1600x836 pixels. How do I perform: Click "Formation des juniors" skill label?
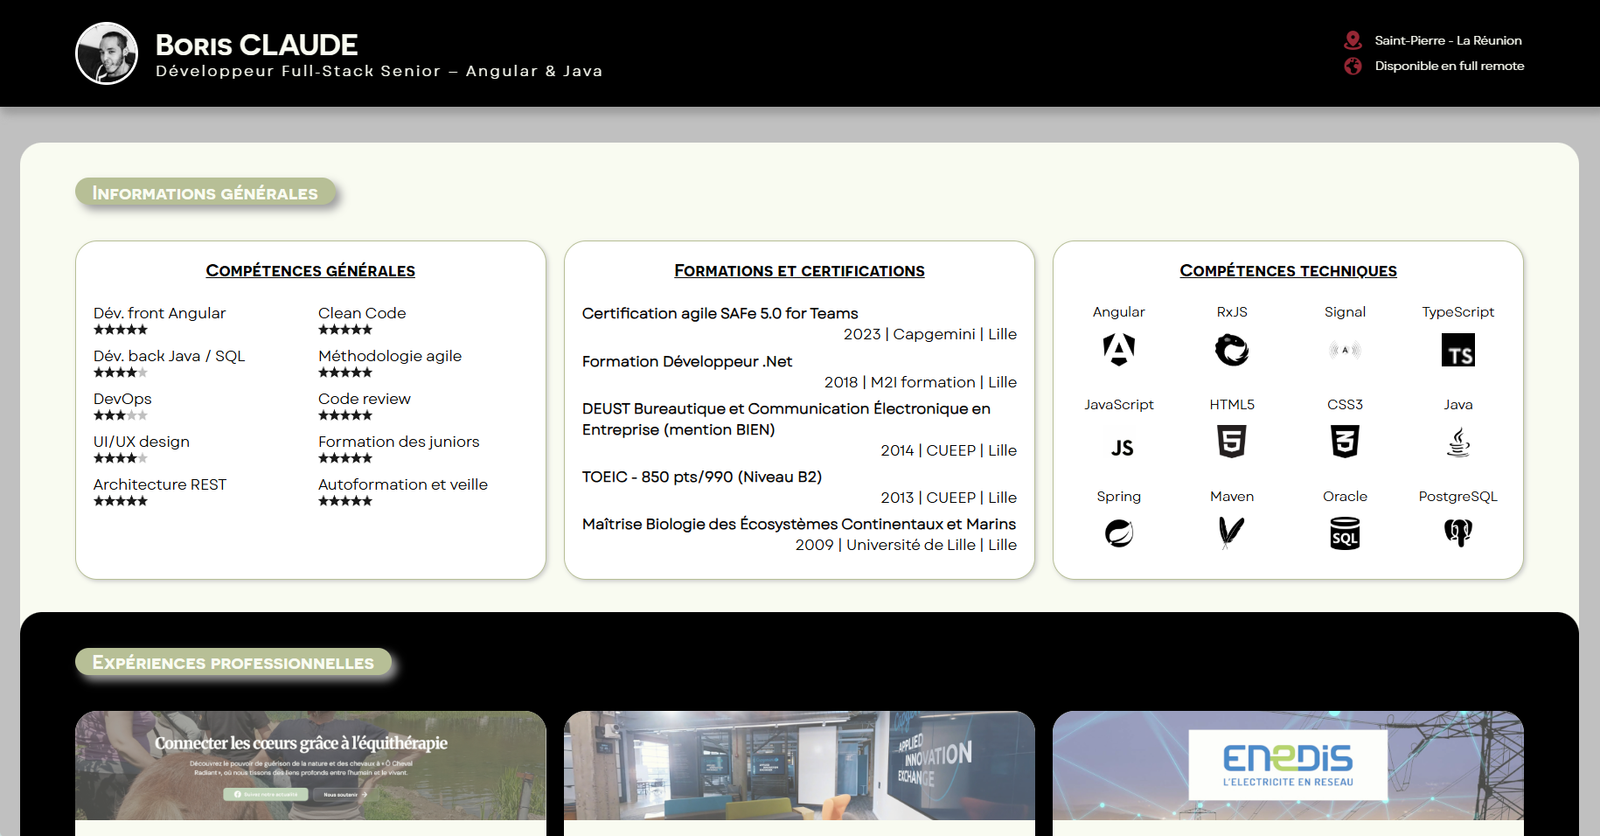point(399,441)
